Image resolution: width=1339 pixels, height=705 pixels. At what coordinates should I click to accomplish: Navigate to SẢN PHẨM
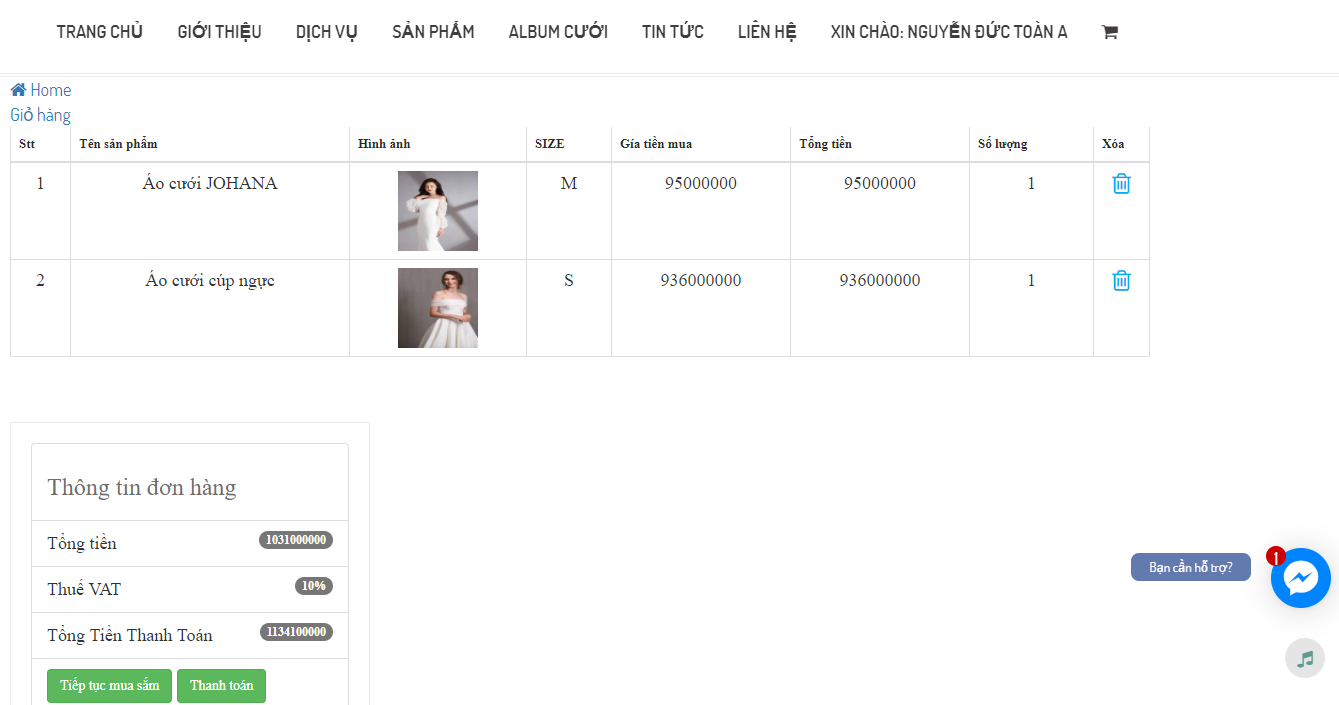433,32
